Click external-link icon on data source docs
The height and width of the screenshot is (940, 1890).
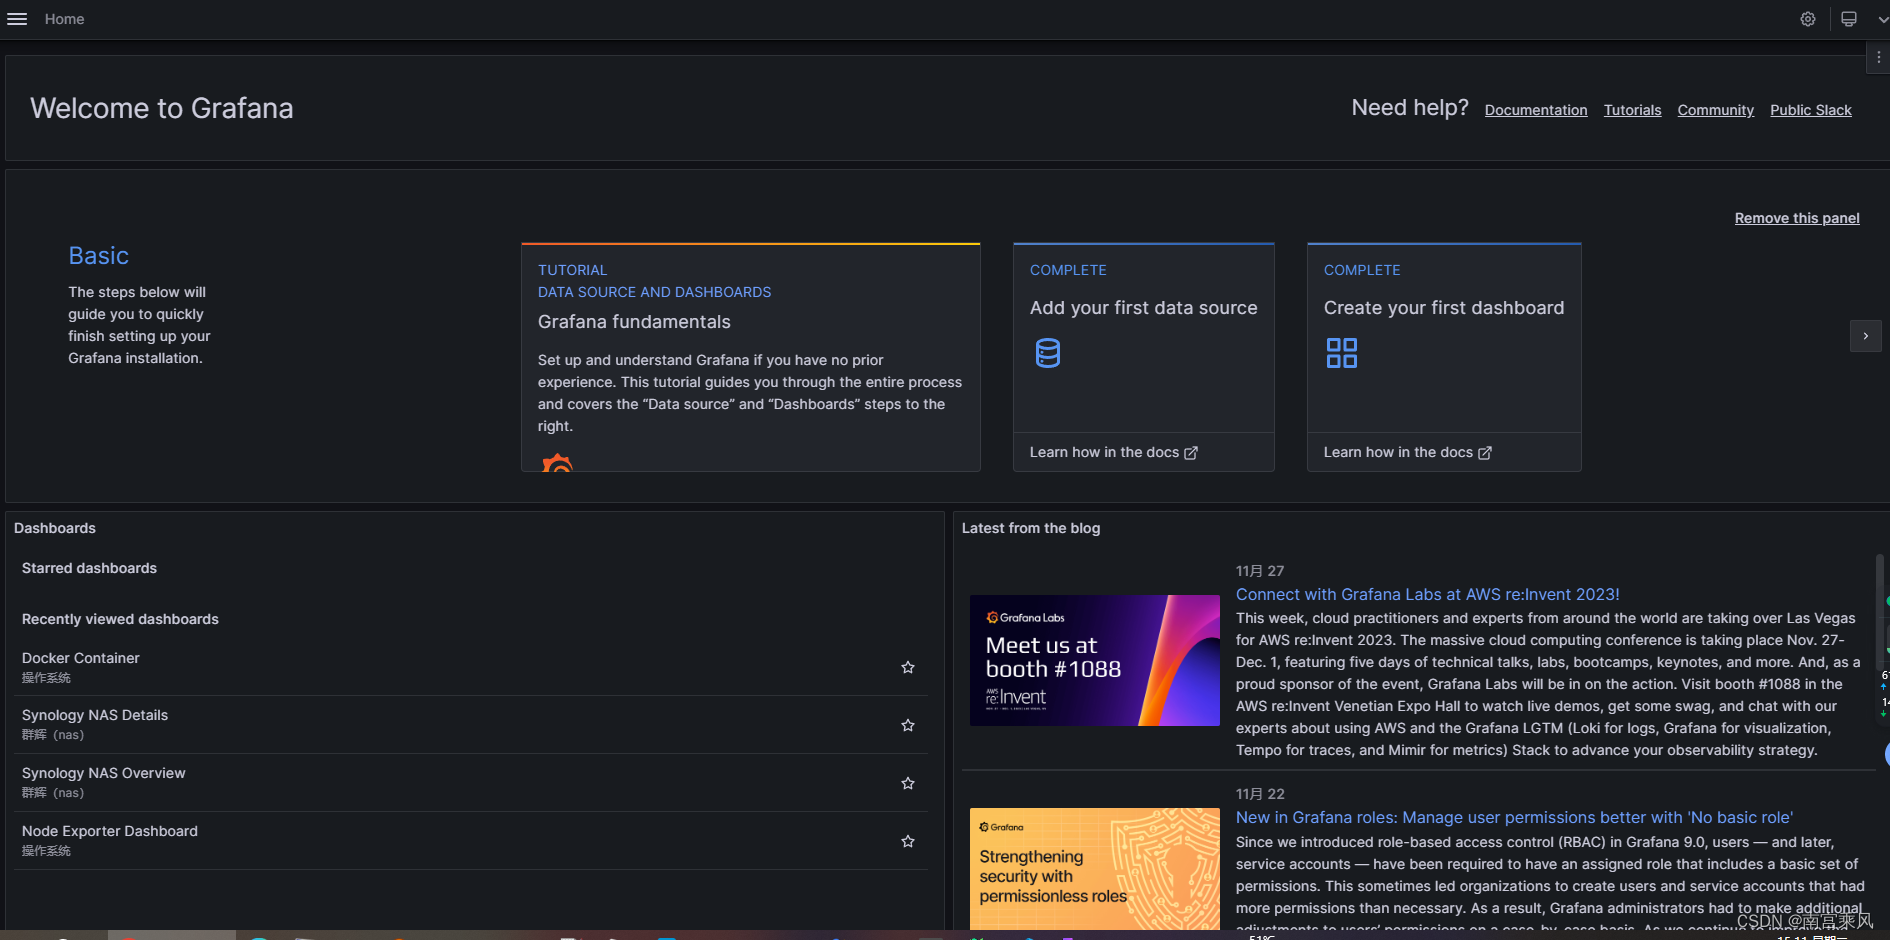pyautogui.click(x=1191, y=453)
